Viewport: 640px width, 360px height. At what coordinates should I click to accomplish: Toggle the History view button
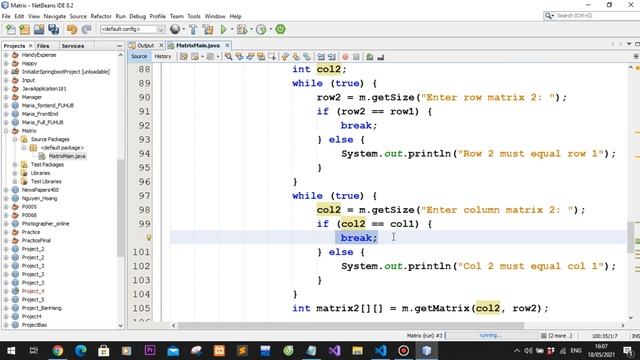coord(162,56)
